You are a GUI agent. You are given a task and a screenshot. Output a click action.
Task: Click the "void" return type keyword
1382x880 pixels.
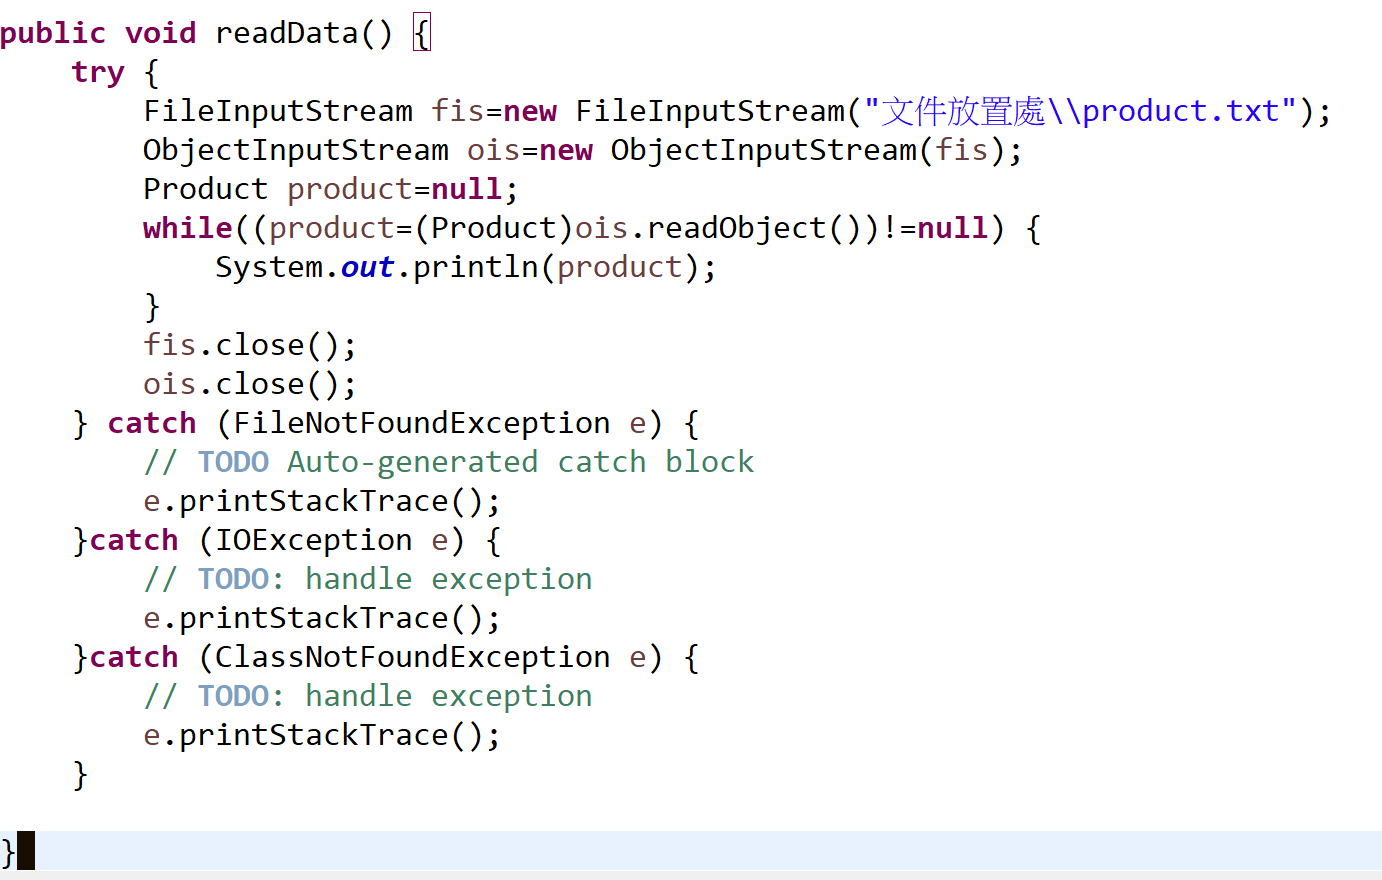tap(161, 33)
